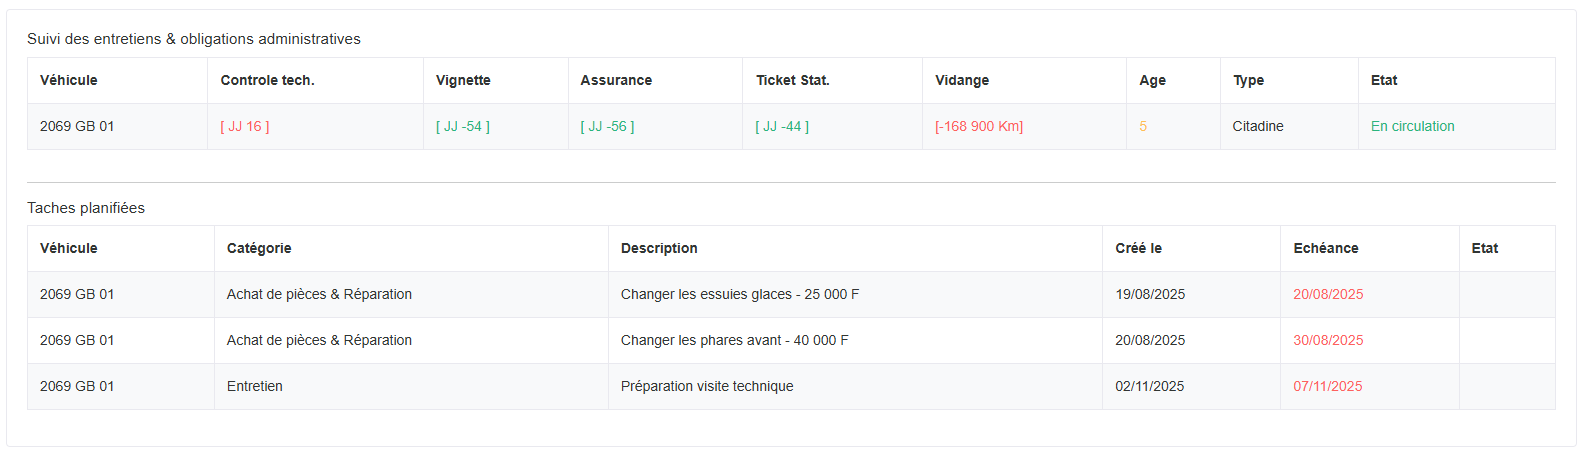The image size is (1586, 453).
Task: Click the overdue date 30/08/2025
Action: pos(1328,341)
